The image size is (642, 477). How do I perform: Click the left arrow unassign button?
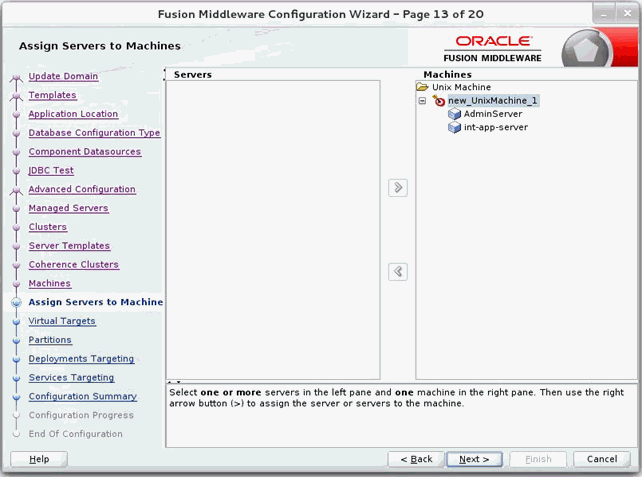pyautogui.click(x=398, y=271)
